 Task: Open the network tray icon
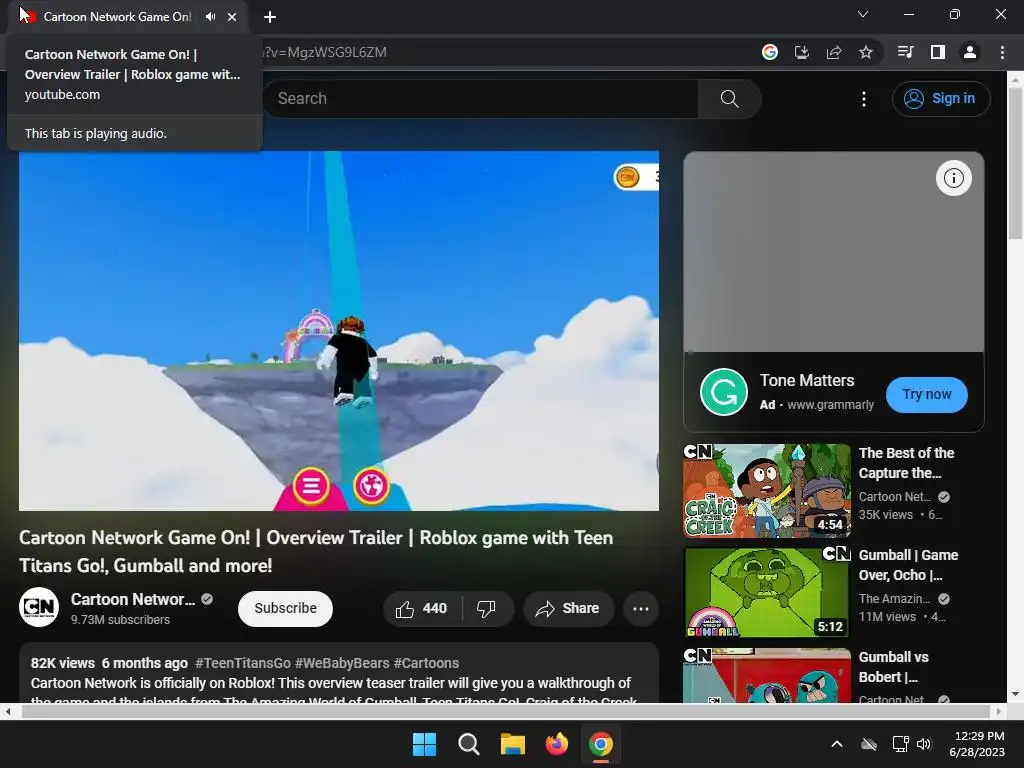[x=901, y=744]
